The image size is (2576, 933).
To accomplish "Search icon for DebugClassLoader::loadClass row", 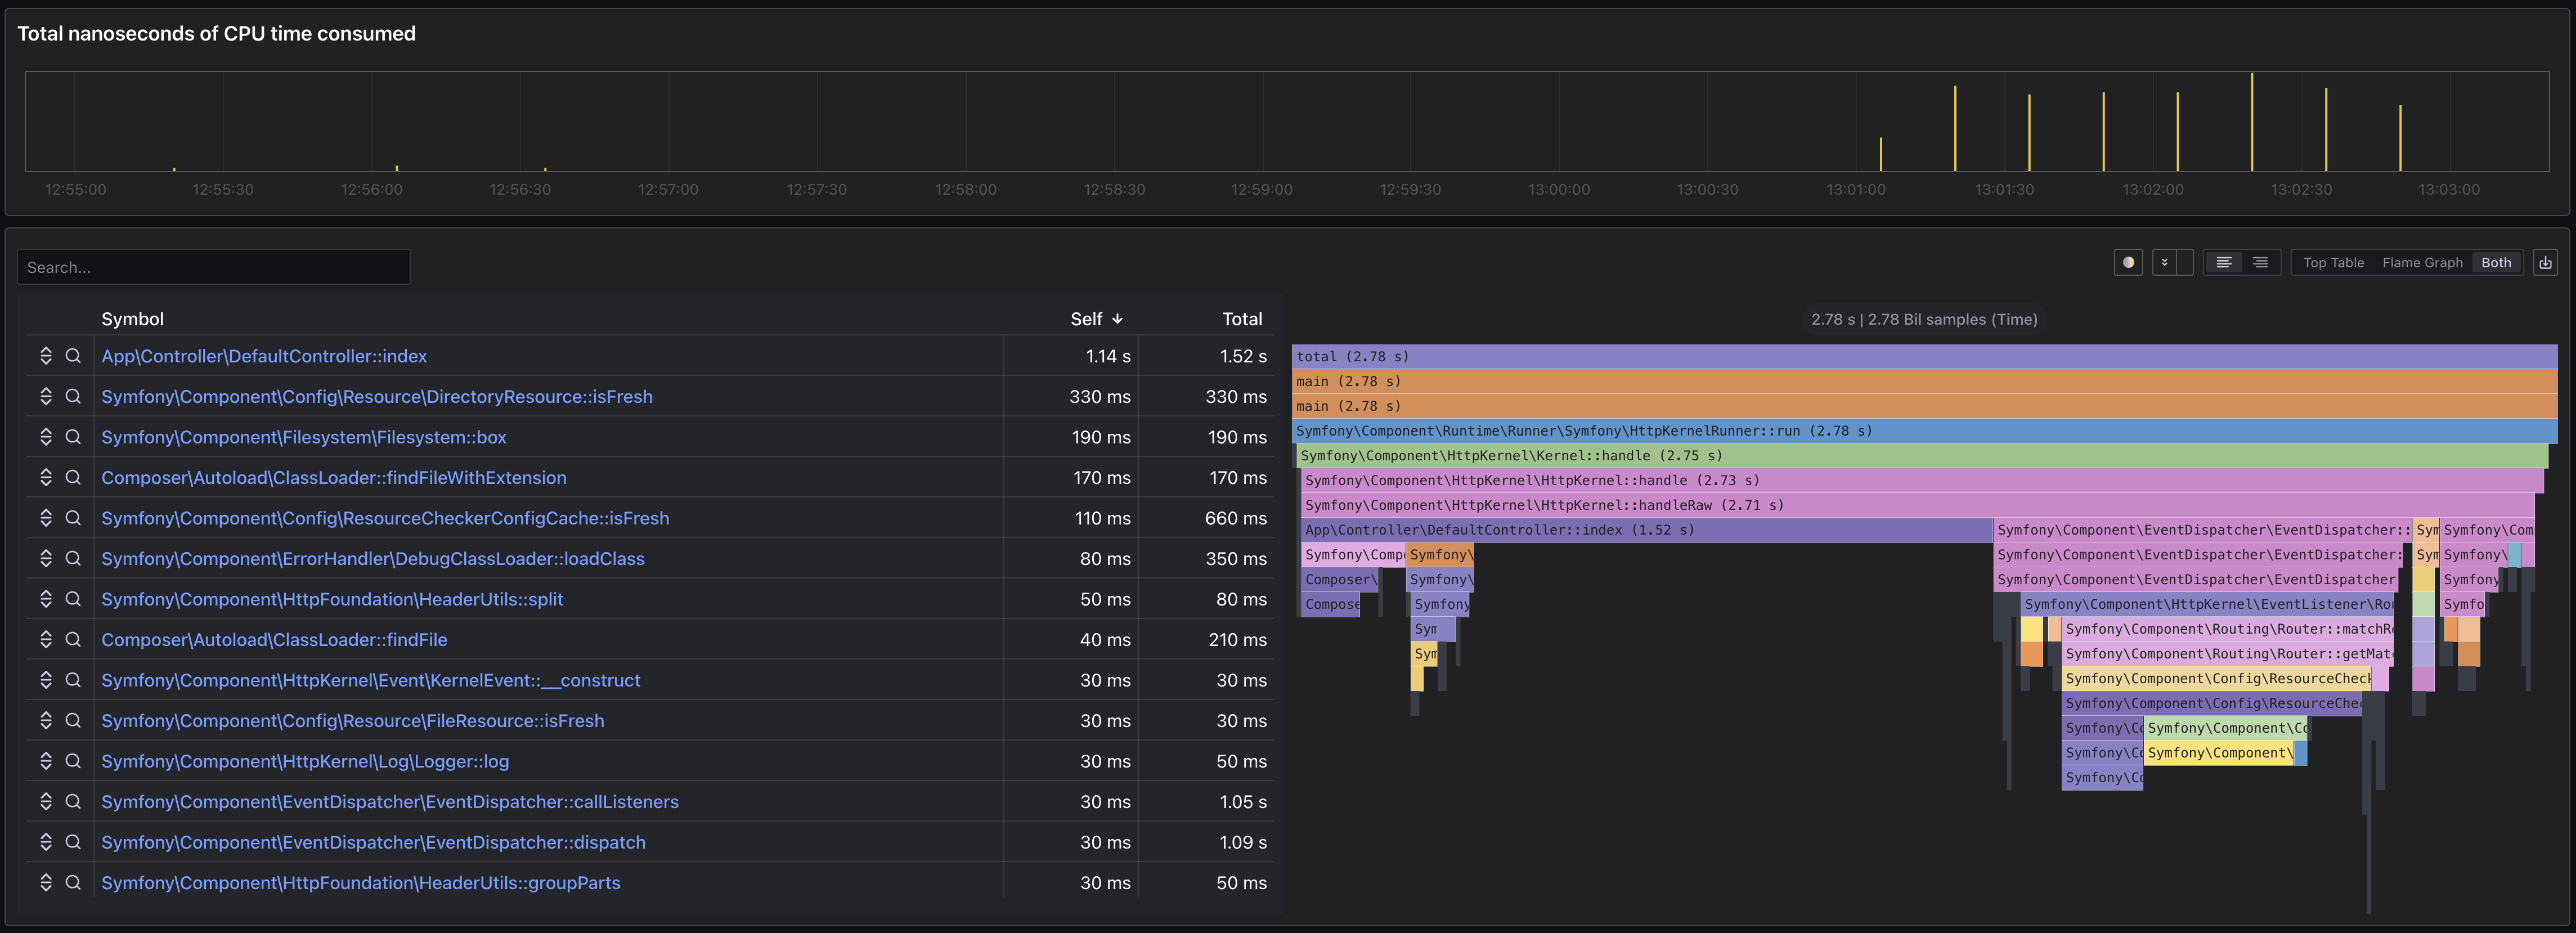I will click(x=73, y=558).
